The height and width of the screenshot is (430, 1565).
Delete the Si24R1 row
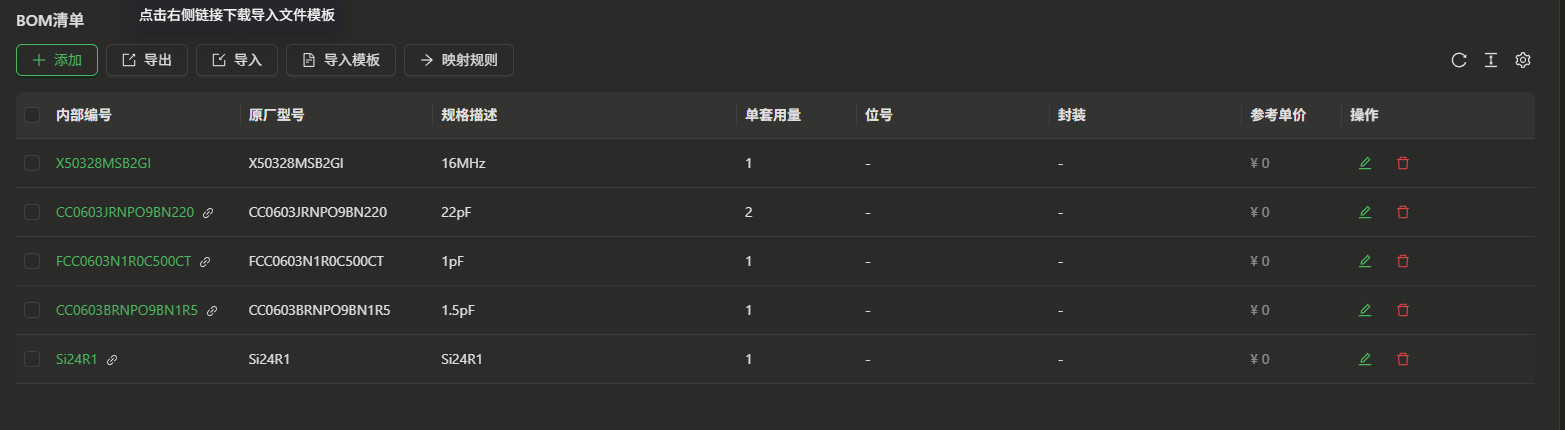tap(1403, 359)
